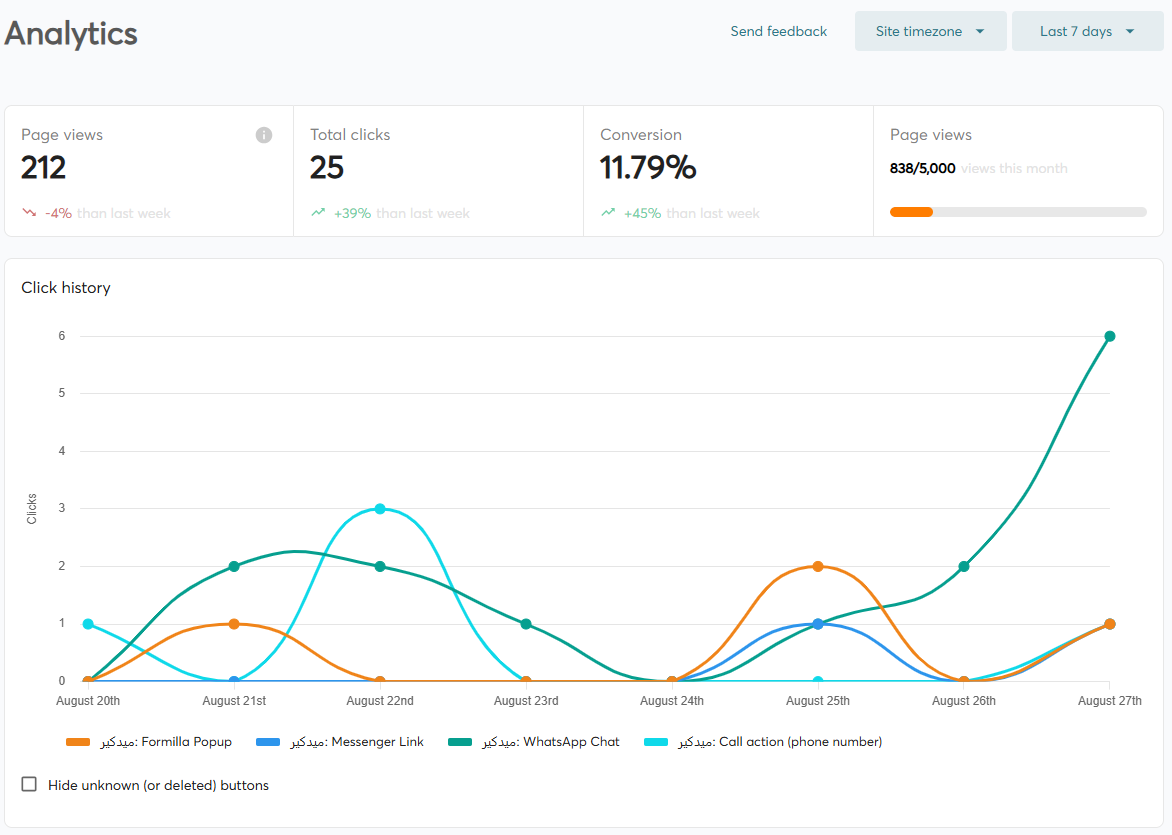1172x835 pixels.
Task: Click Formilla Popup data point on August 25th
Action: (818, 566)
